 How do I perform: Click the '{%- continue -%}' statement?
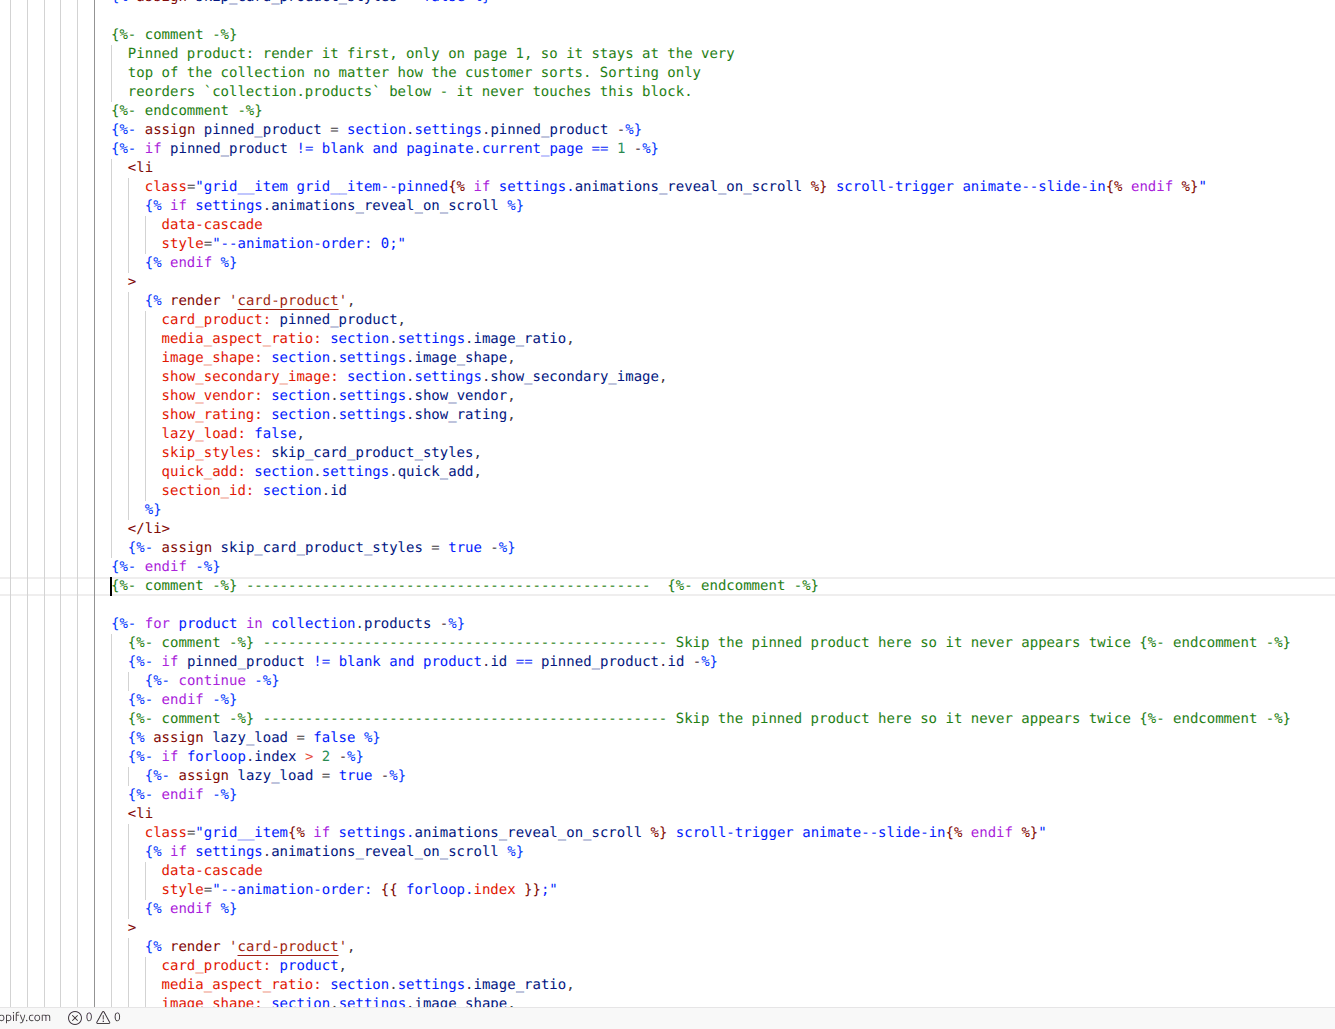pos(212,680)
